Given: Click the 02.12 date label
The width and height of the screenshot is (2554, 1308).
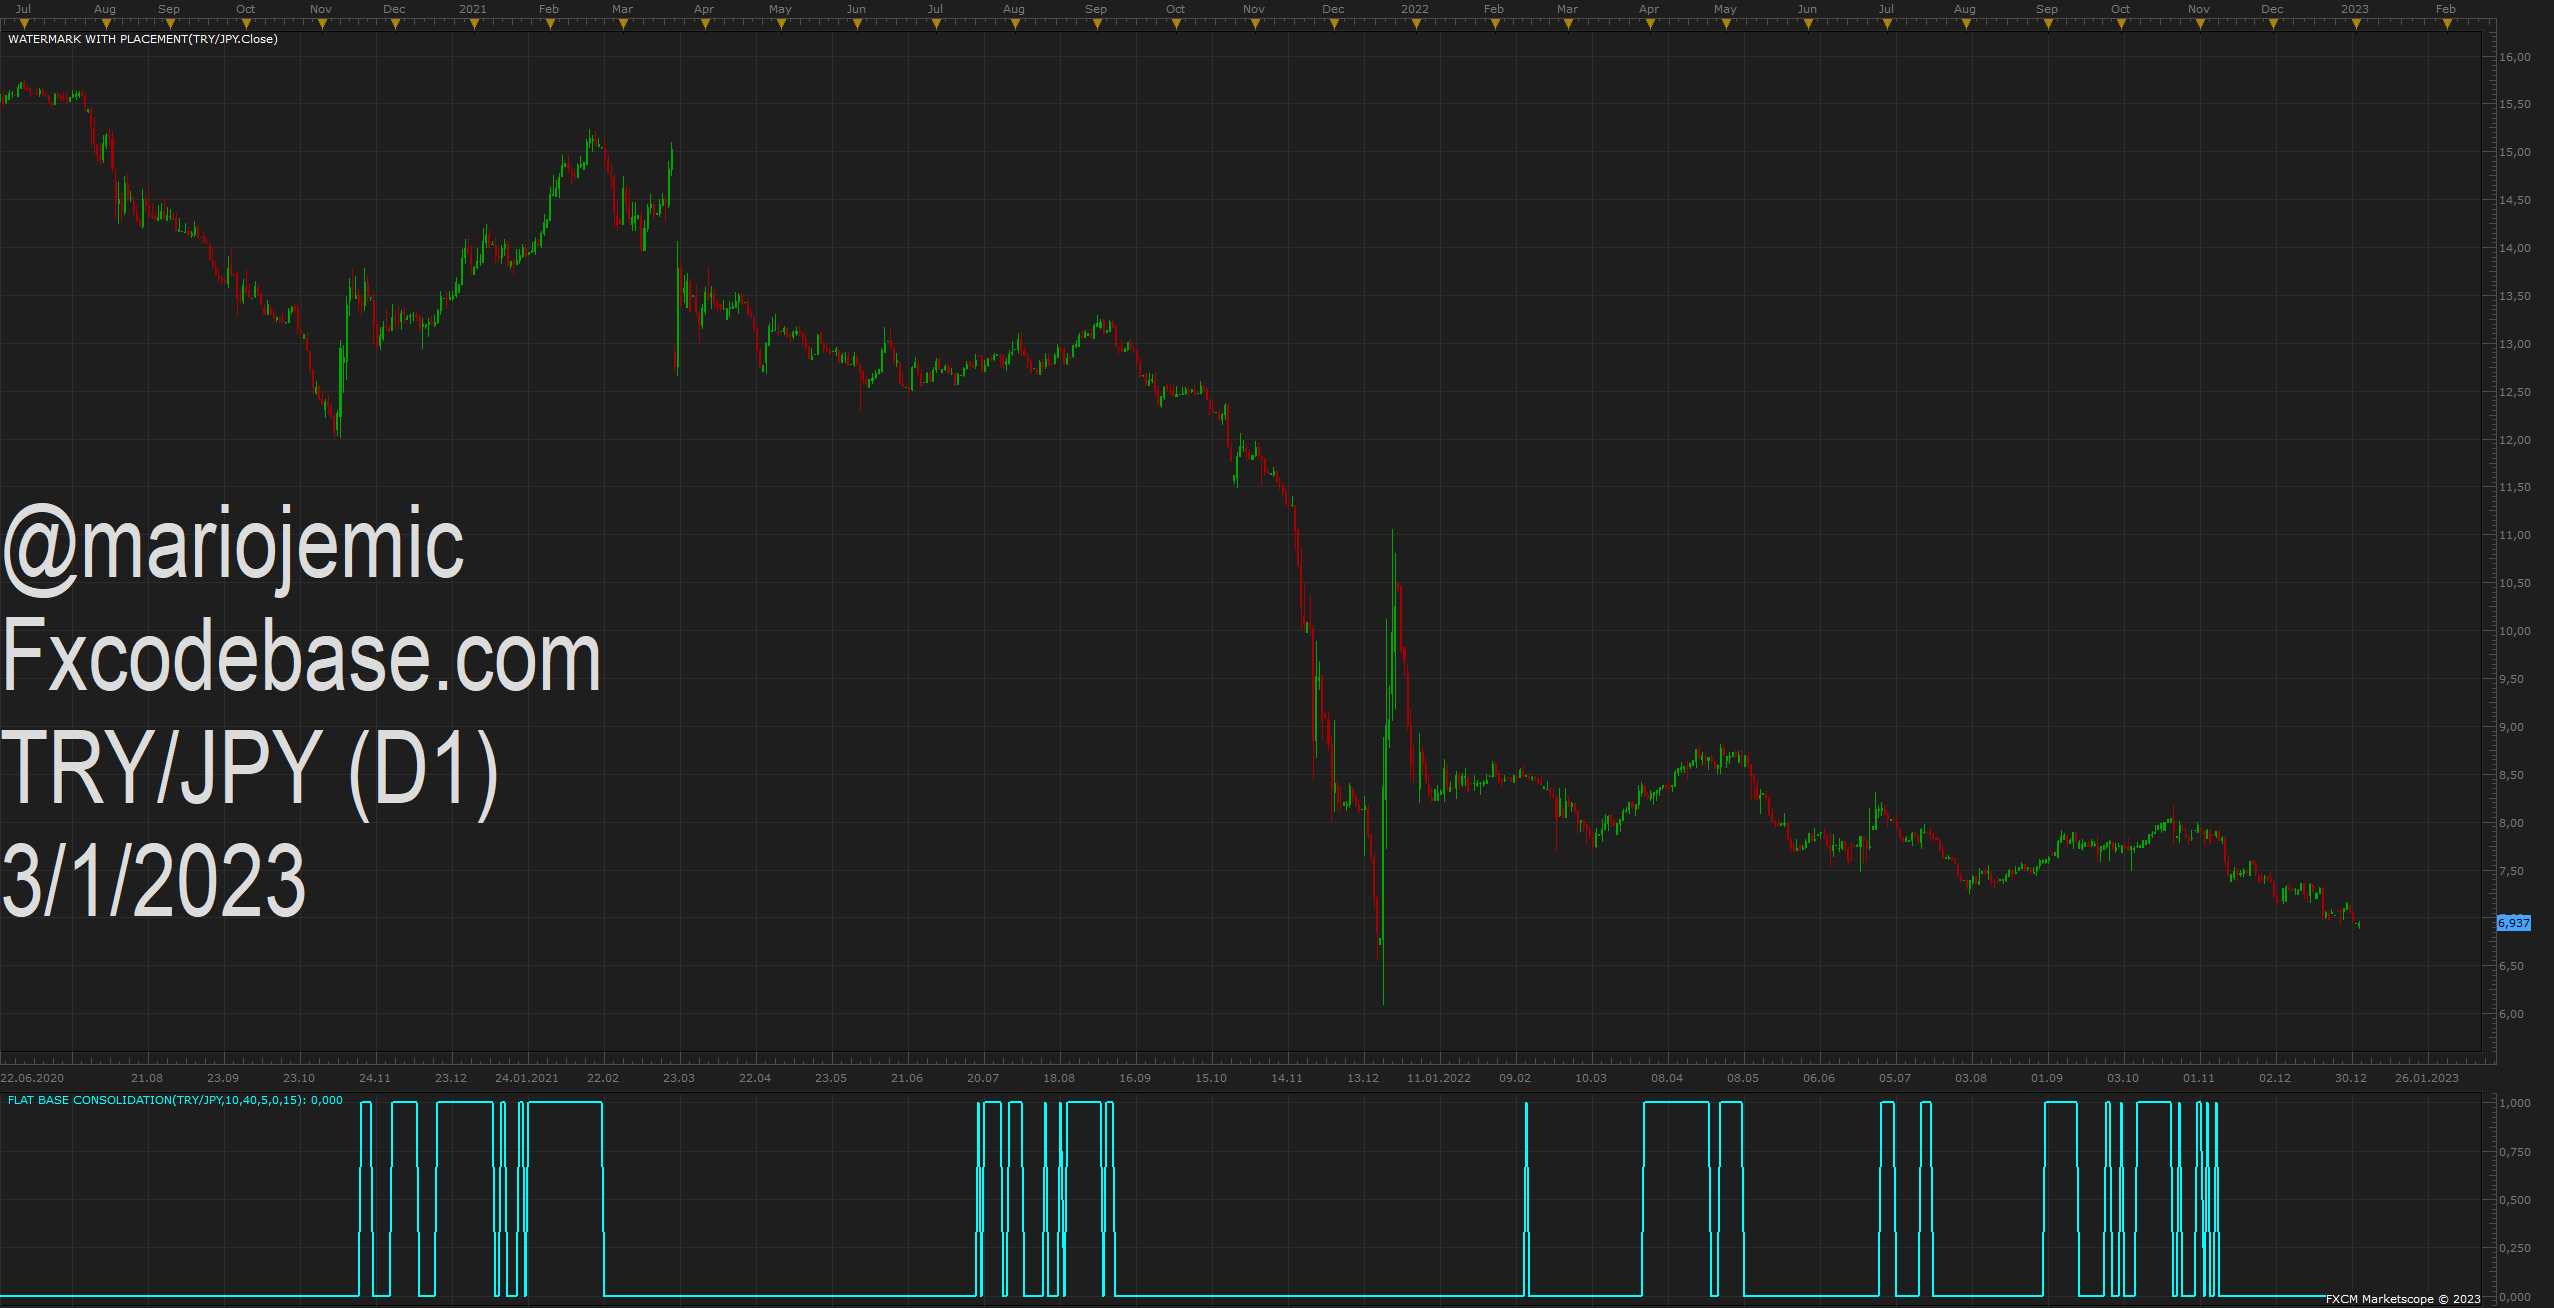Looking at the screenshot, I should point(2275,1078).
